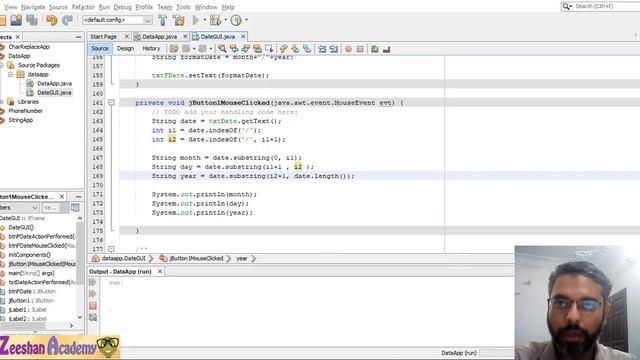This screenshot has height=360, width=640.
Task: Switch to the Start Page tab
Action: pyautogui.click(x=103, y=37)
